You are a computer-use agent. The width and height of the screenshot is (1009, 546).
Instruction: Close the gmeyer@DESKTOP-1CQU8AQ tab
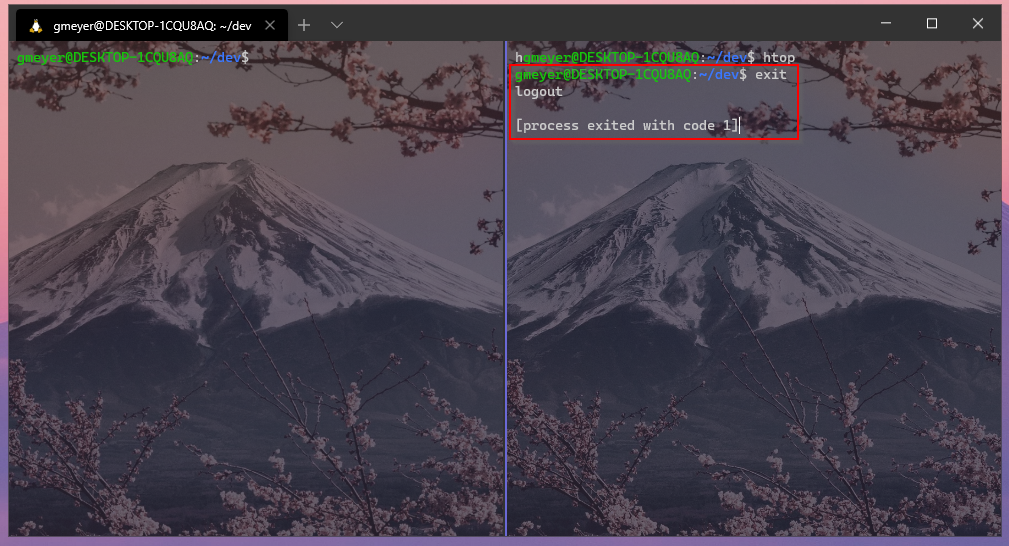click(270, 25)
